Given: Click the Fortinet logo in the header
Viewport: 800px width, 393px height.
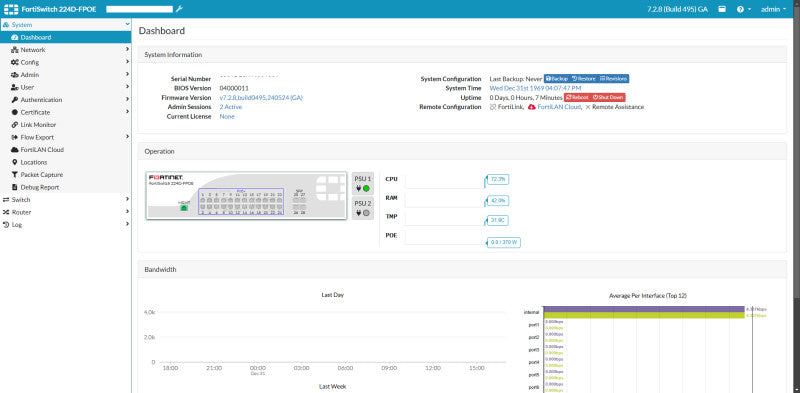Looking at the screenshot, I should point(11,9).
